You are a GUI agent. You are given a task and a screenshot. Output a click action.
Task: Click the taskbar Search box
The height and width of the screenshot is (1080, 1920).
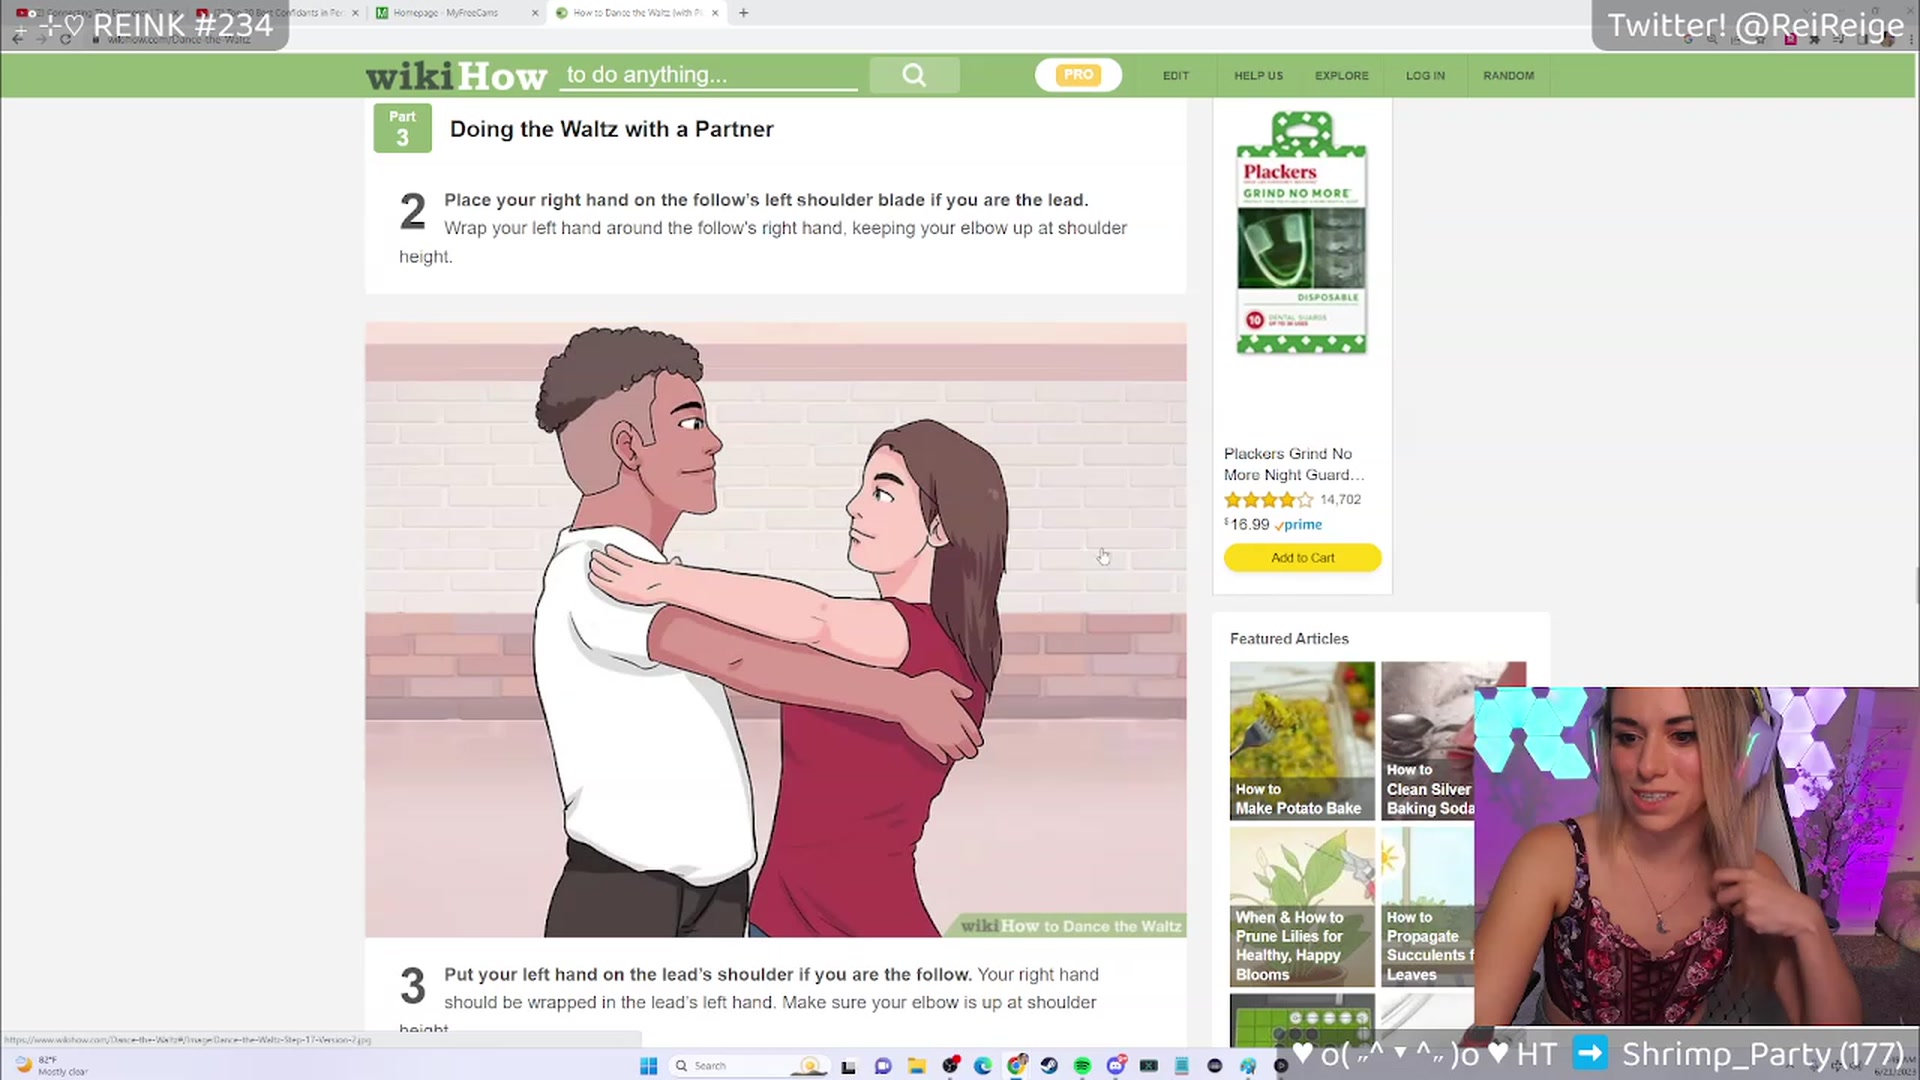click(748, 1066)
